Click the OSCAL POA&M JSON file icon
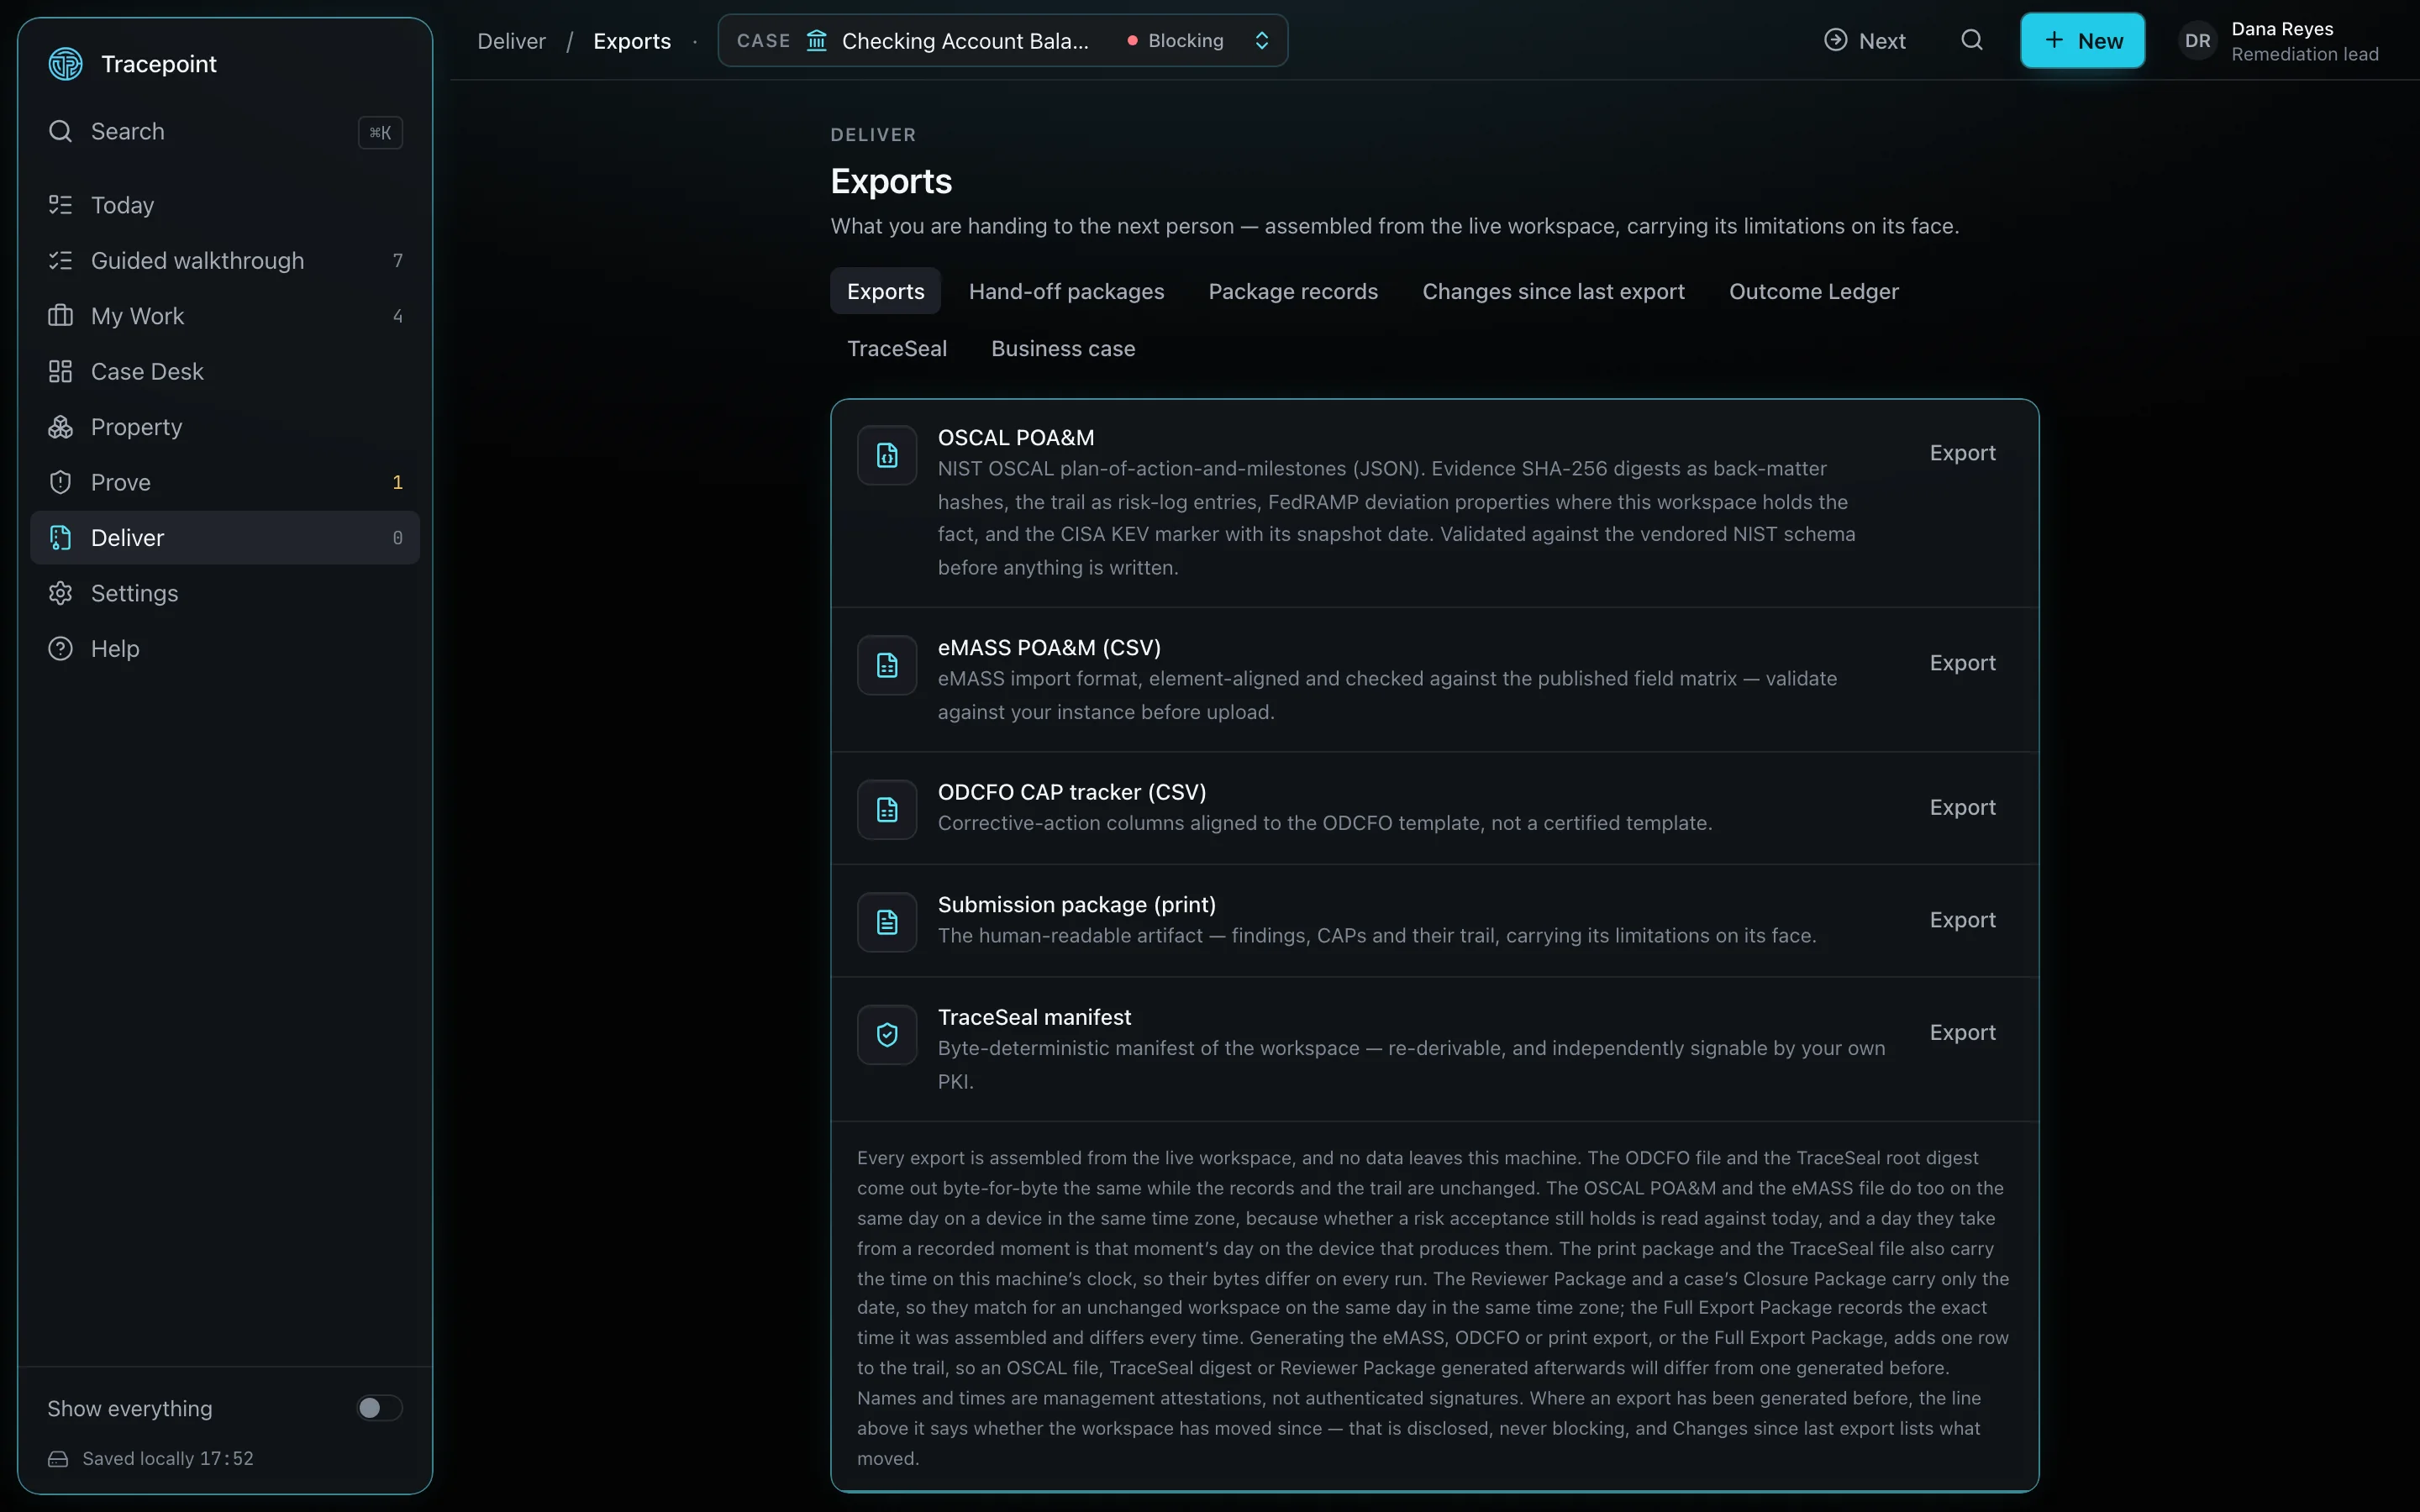Screen dimensions: 2420x1512 click(x=887, y=455)
